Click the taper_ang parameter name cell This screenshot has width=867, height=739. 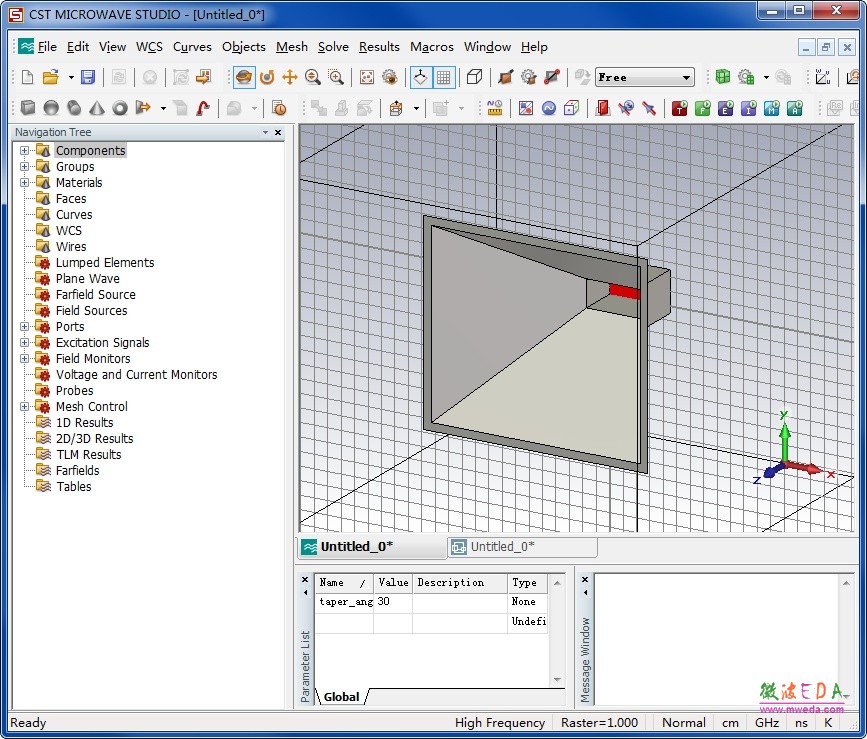coord(344,602)
